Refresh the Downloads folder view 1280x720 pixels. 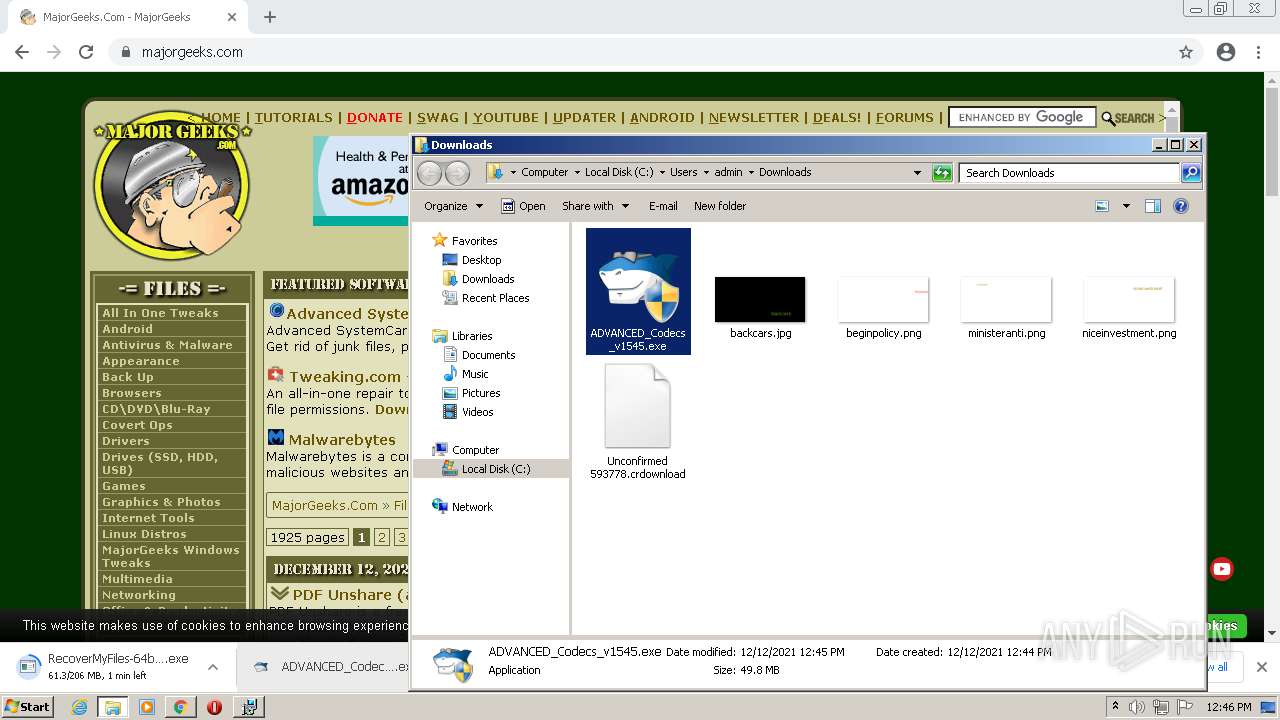(x=942, y=173)
